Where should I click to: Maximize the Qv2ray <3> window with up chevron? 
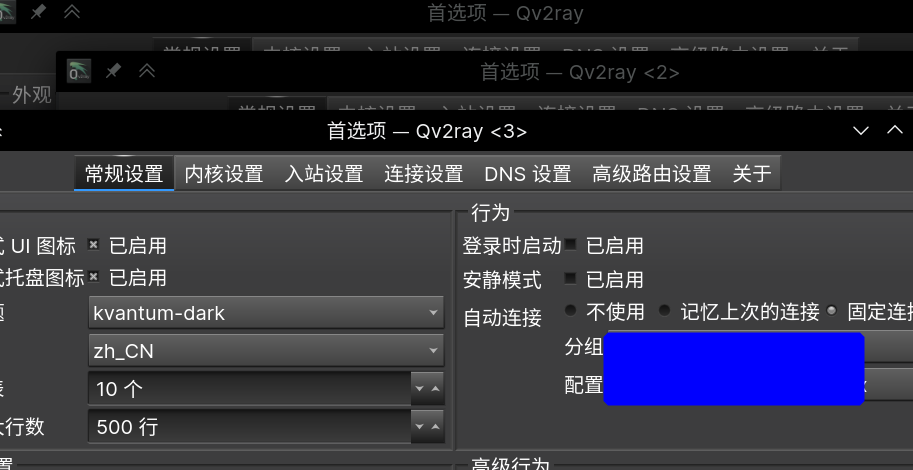pos(894,130)
